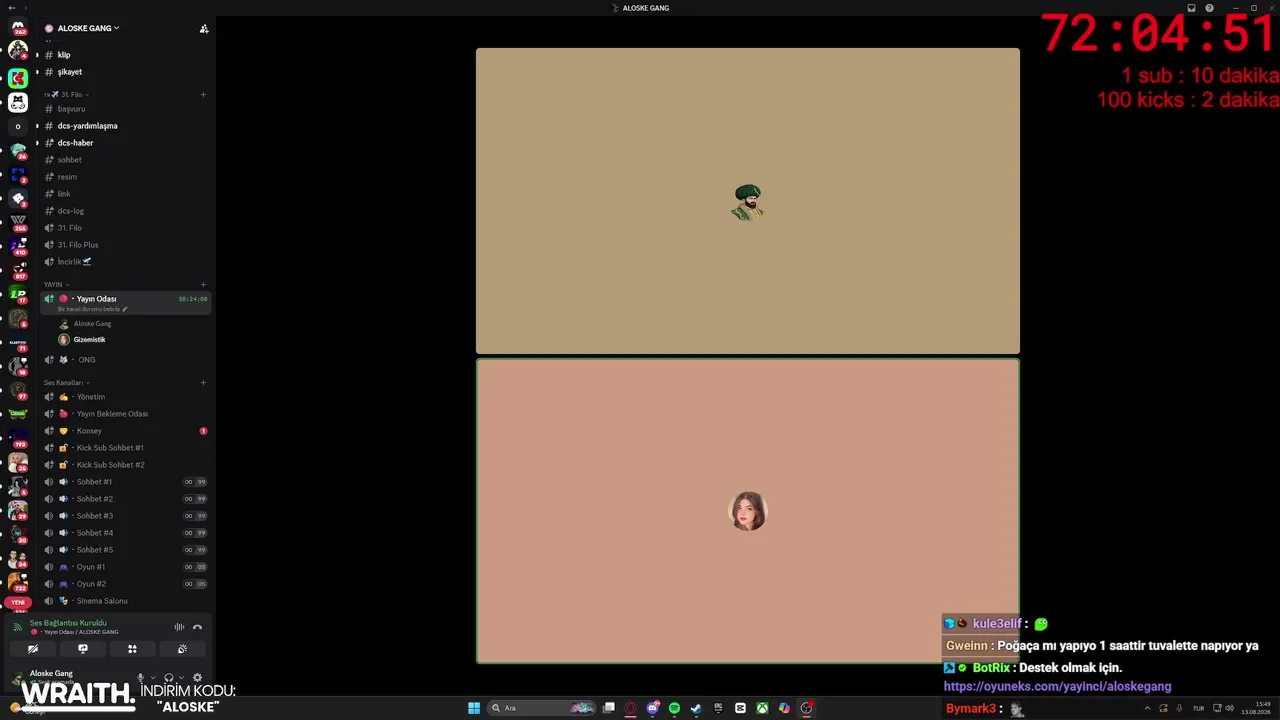Click the turbaned avatar video tile
This screenshot has height=720, width=1280.
748,201
